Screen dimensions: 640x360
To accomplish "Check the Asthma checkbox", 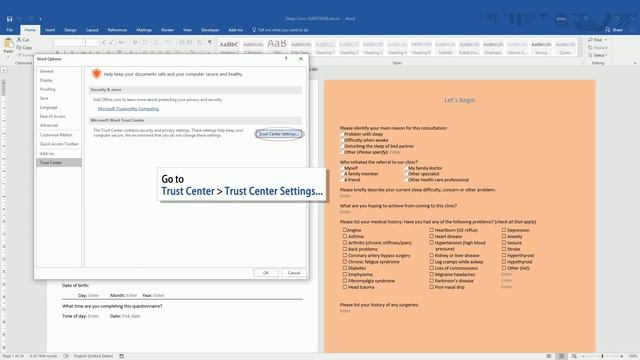I will (345, 236).
